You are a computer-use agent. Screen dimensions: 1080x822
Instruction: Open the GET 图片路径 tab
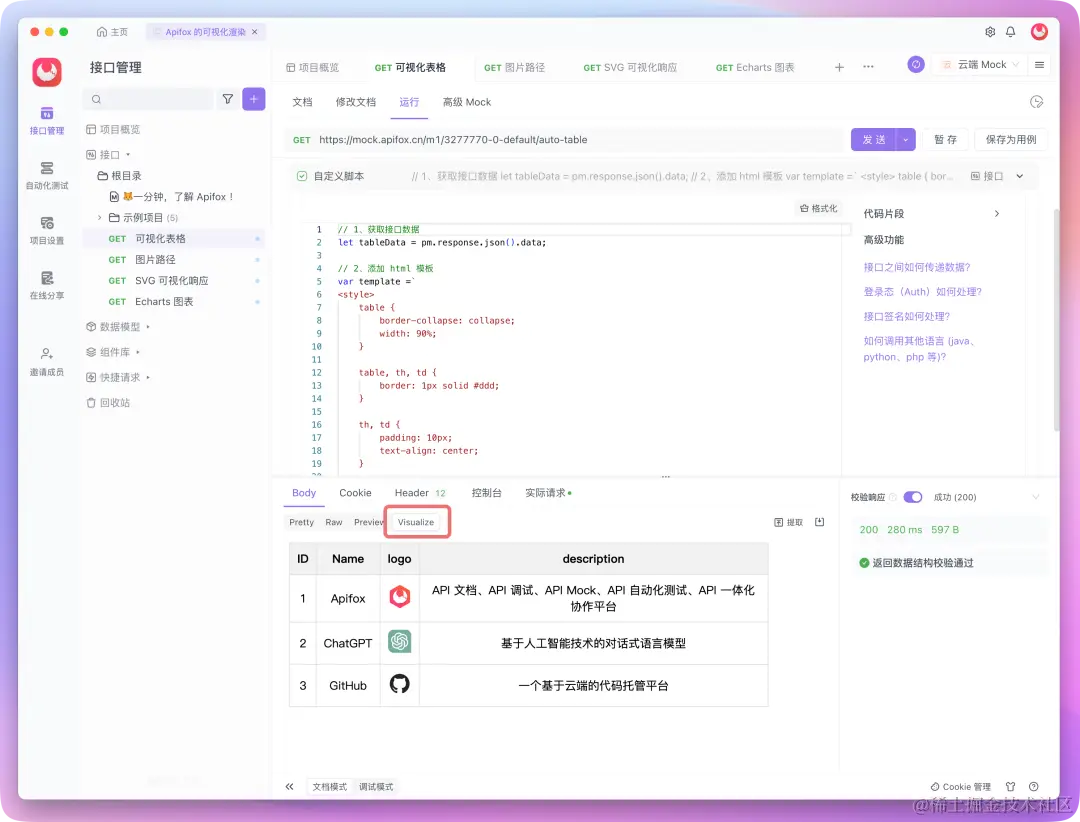514,68
